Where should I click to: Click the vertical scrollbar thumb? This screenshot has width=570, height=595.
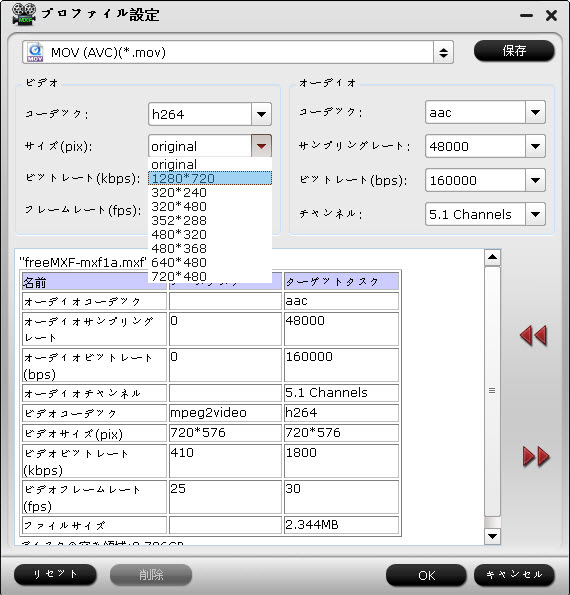coord(492,390)
